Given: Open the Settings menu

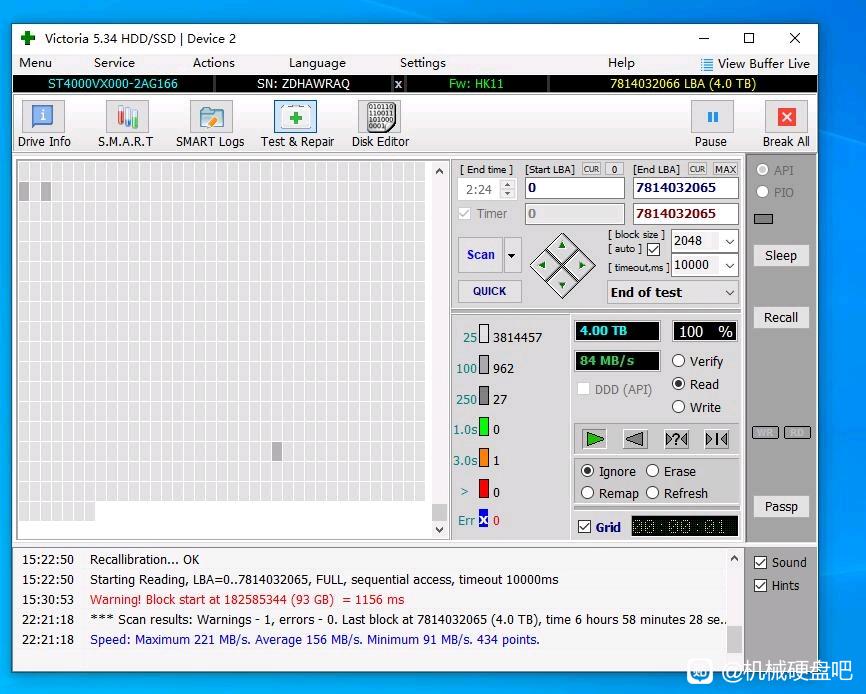Looking at the screenshot, I should [x=423, y=63].
